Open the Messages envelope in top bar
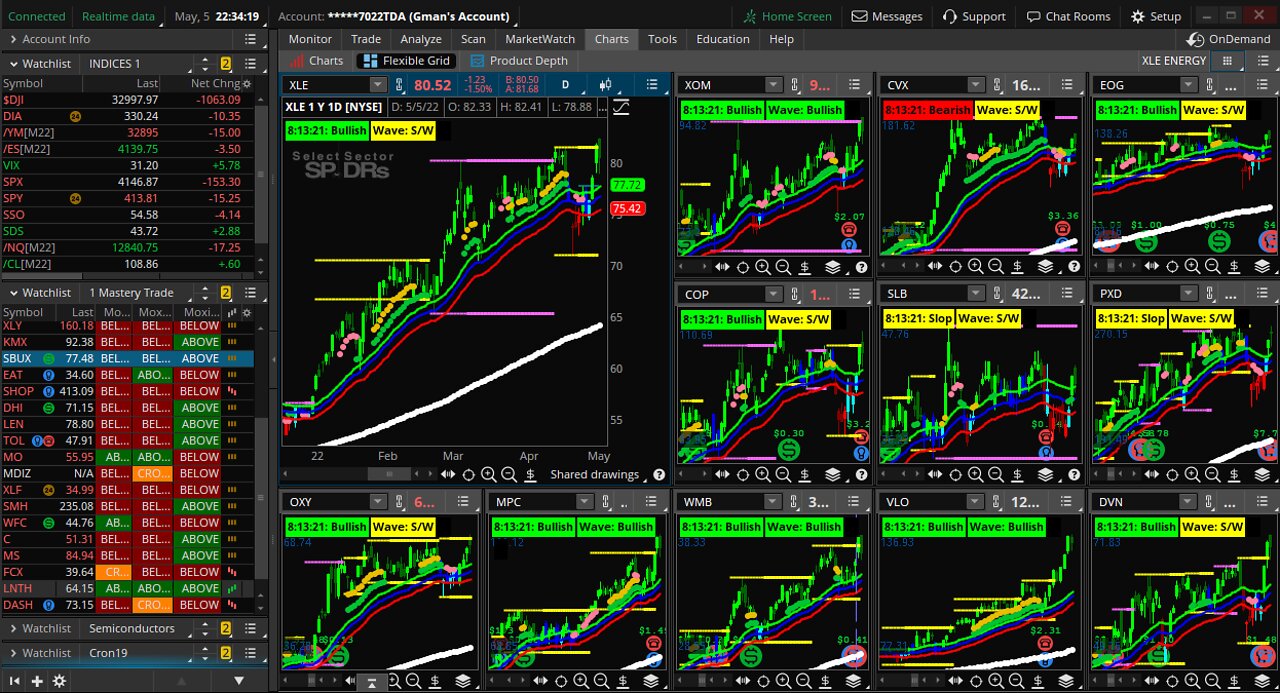The height and width of the screenshot is (693, 1280). (x=887, y=16)
